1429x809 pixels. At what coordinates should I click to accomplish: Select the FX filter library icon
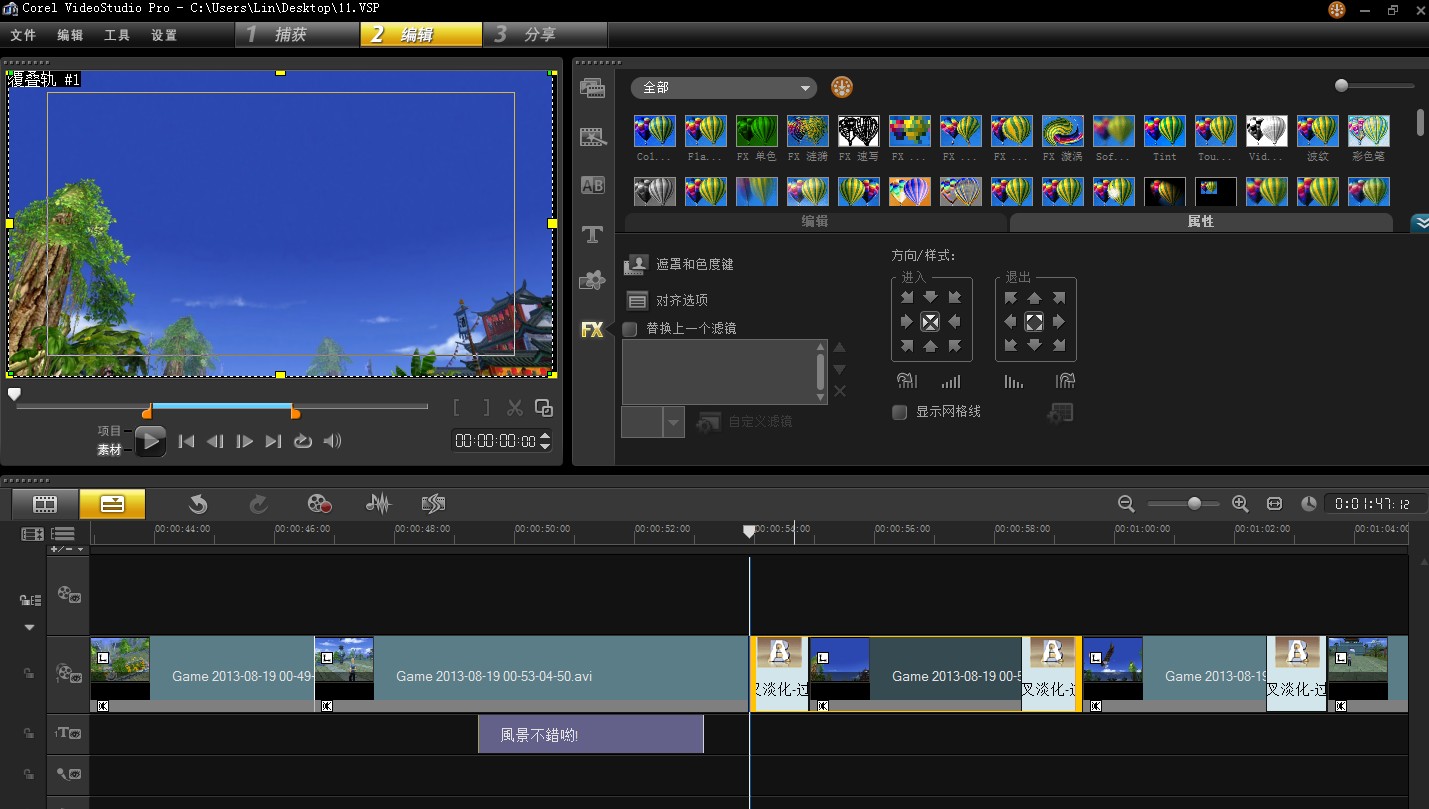pos(592,329)
